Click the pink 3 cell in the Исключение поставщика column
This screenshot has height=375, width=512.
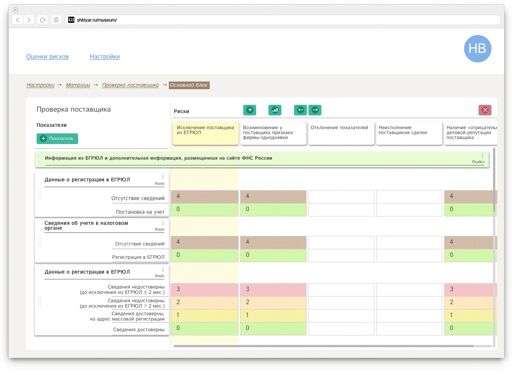tap(206, 289)
